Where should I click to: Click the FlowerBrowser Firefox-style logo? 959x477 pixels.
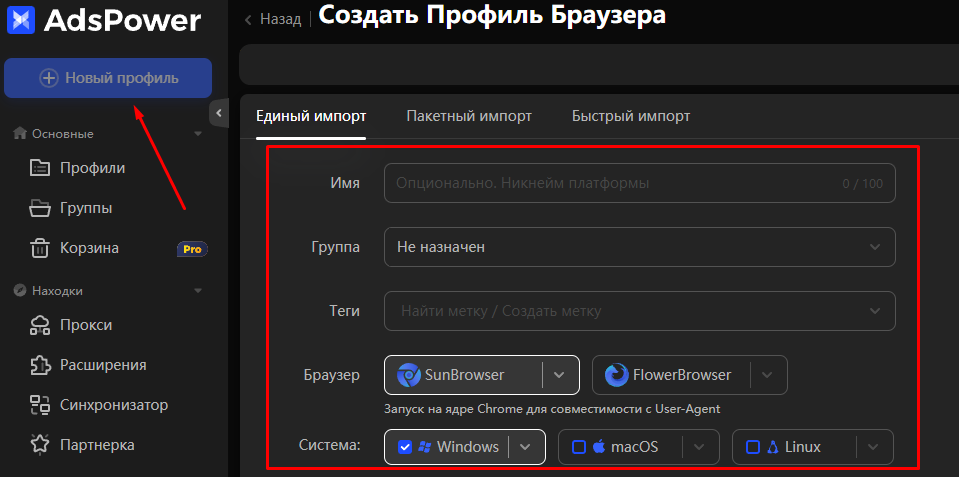click(x=616, y=375)
